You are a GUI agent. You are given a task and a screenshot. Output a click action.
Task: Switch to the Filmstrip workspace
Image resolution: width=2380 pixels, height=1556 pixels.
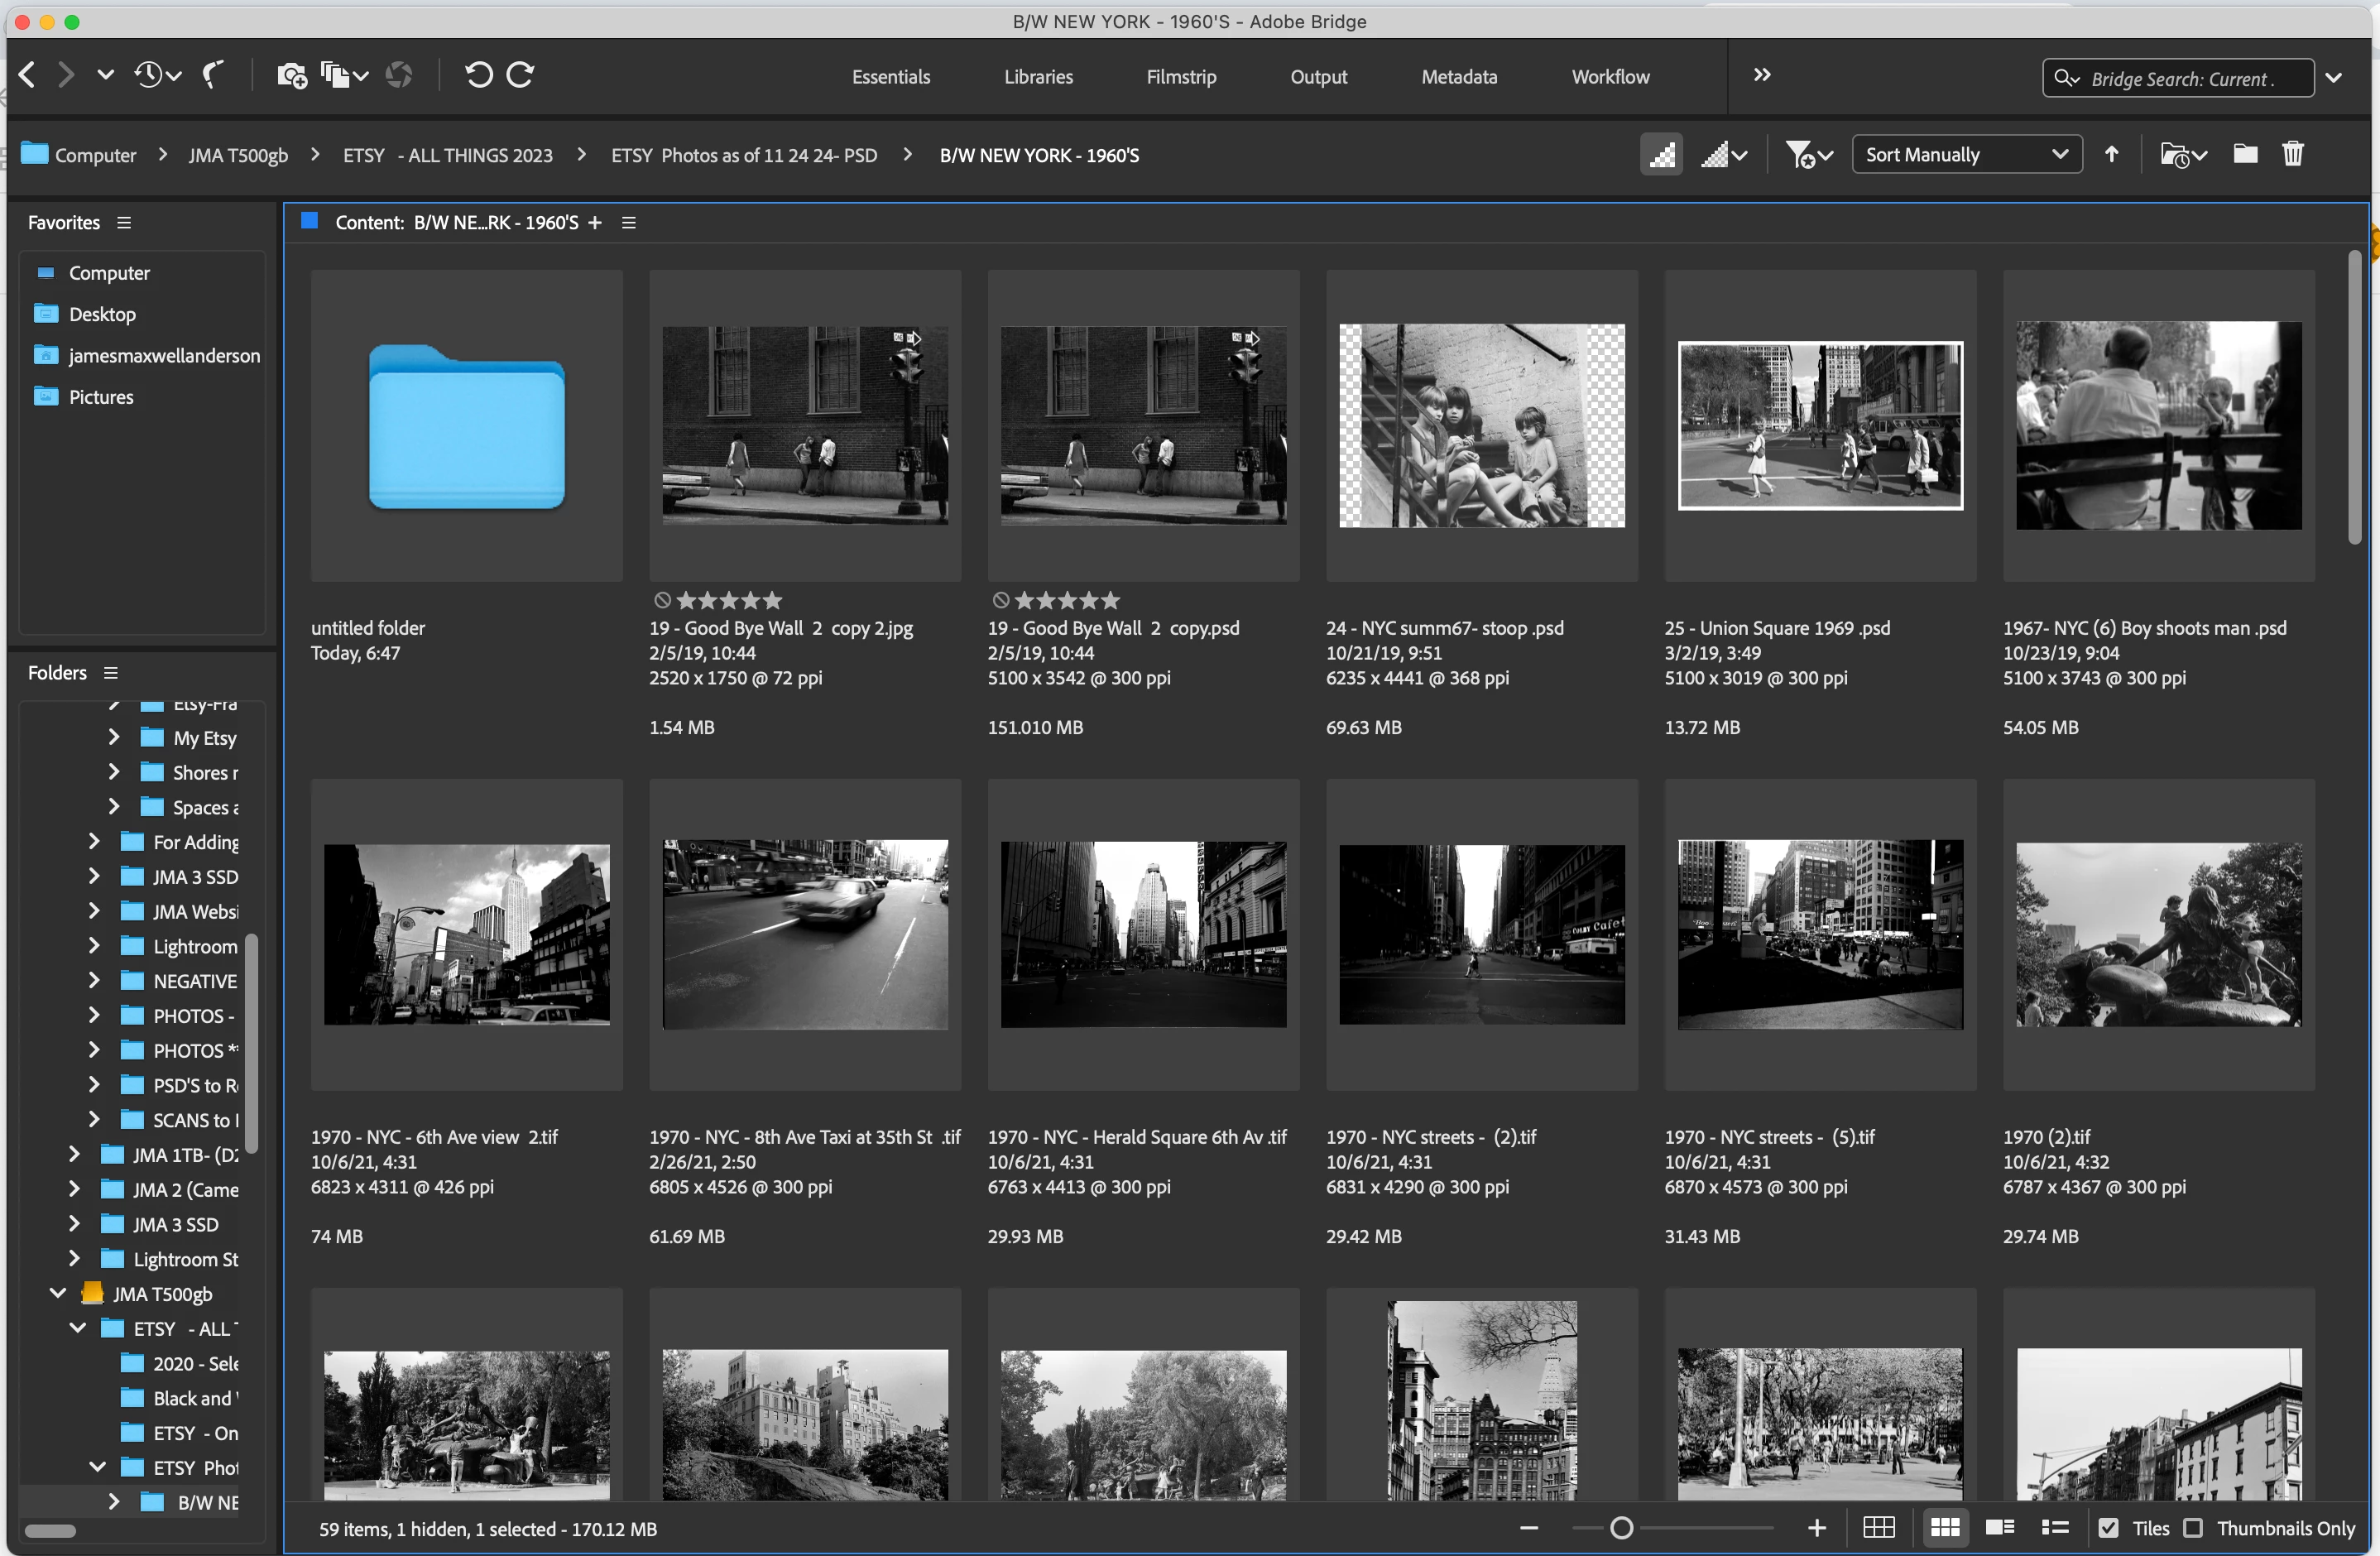1181,77
